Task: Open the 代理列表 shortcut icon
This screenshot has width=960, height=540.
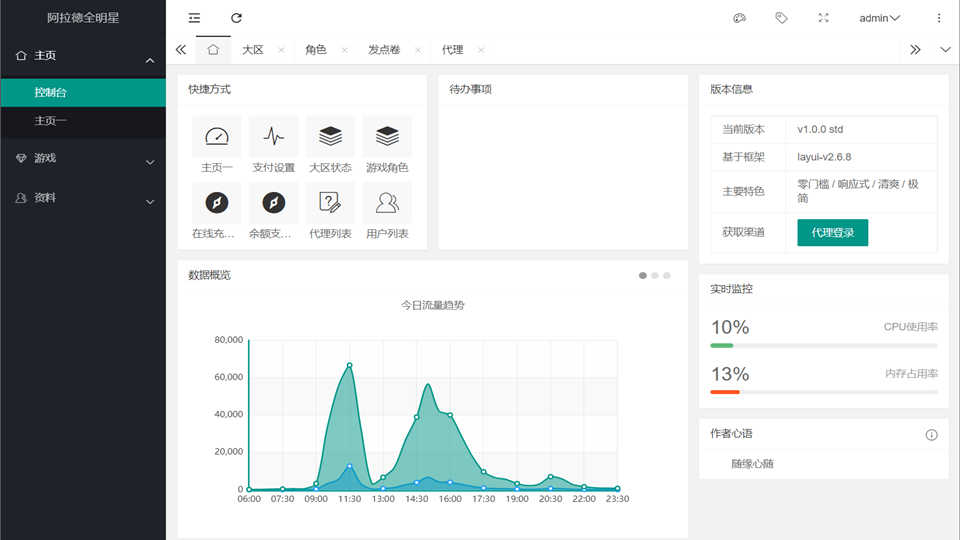Action: (330, 203)
